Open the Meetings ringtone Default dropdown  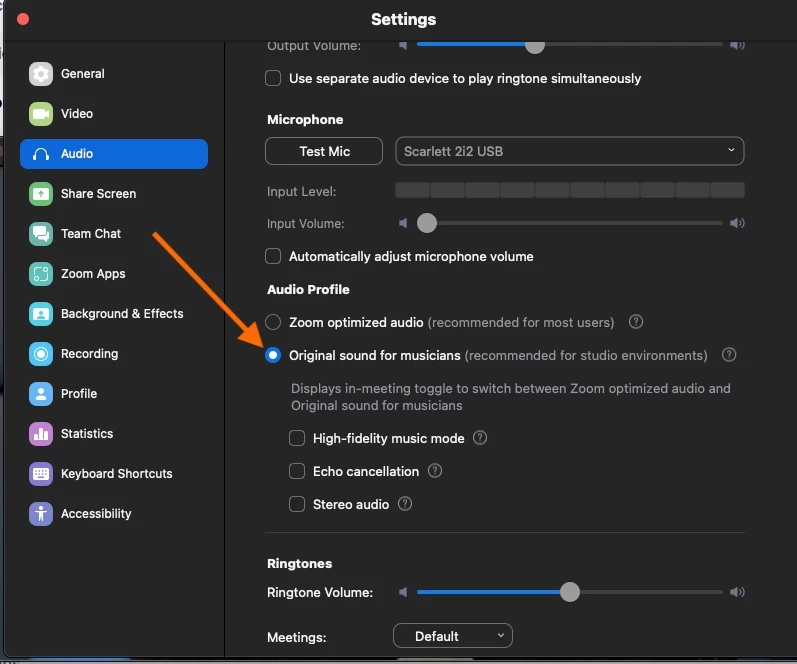point(452,636)
